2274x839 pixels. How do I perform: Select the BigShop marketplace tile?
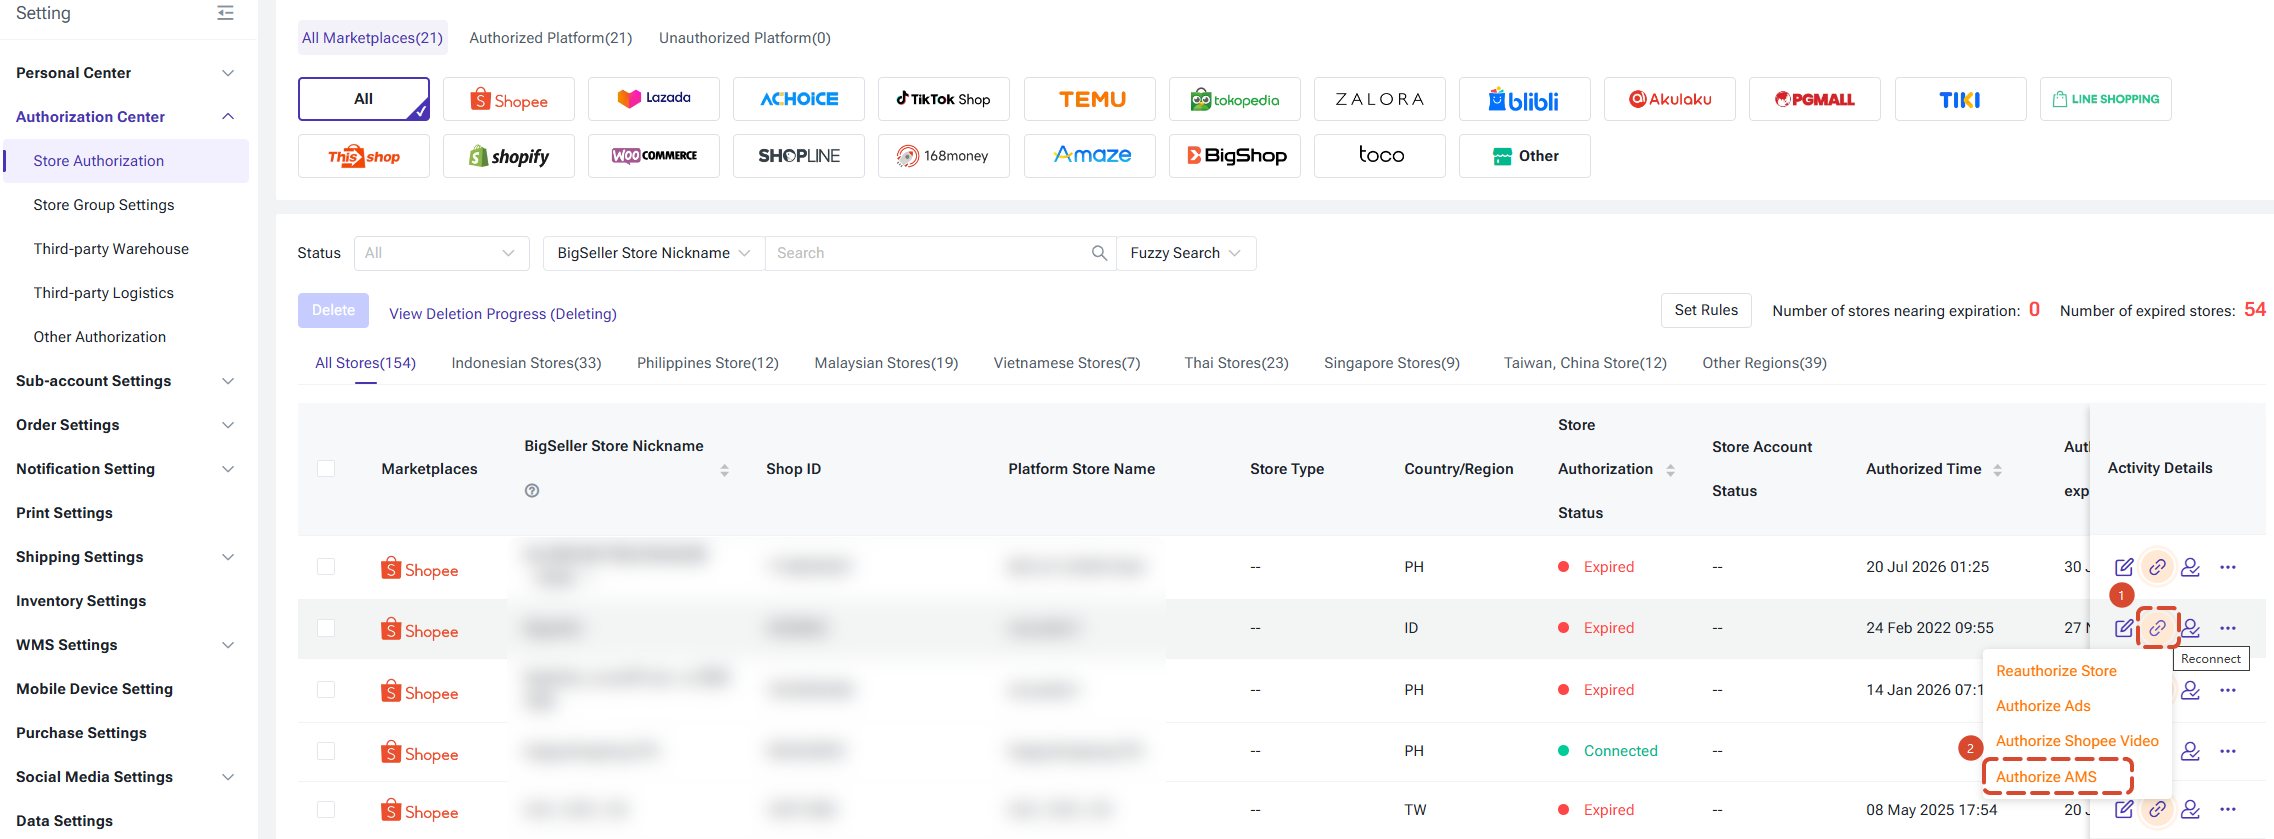(1235, 156)
